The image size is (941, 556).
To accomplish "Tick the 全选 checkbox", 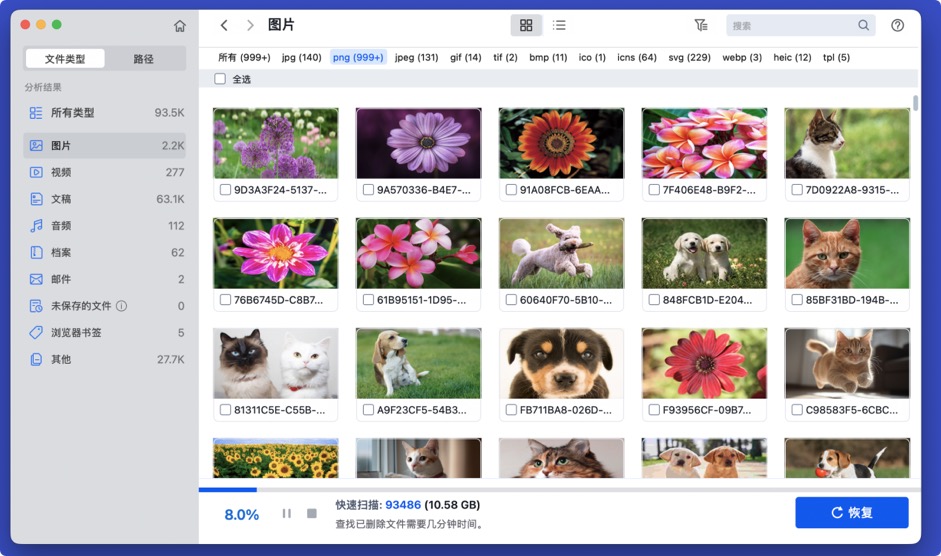I will tap(220, 79).
